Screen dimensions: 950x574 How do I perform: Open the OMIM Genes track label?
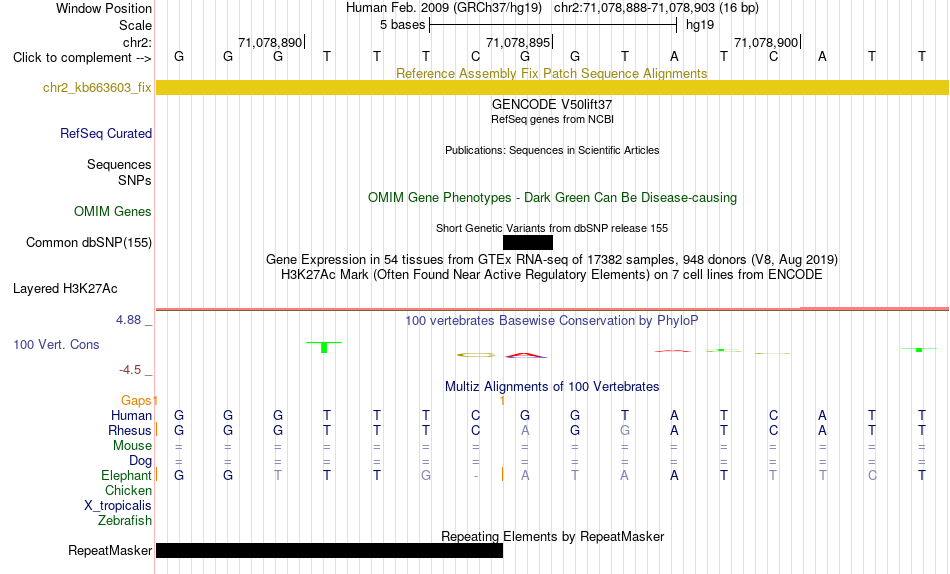click(x=113, y=212)
